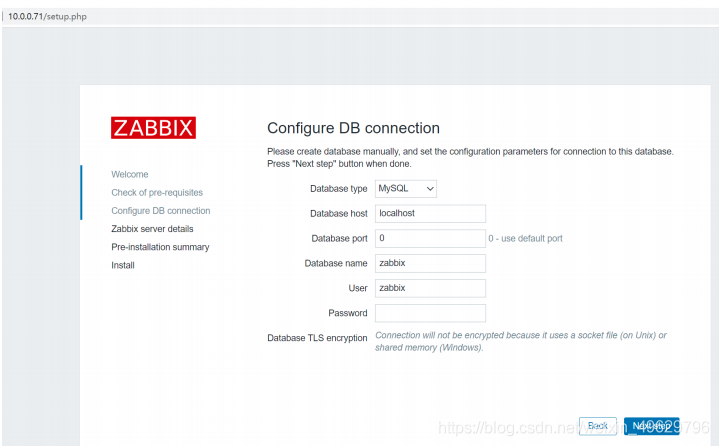
Task: Click the Database host label
Action: click(x=338, y=214)
